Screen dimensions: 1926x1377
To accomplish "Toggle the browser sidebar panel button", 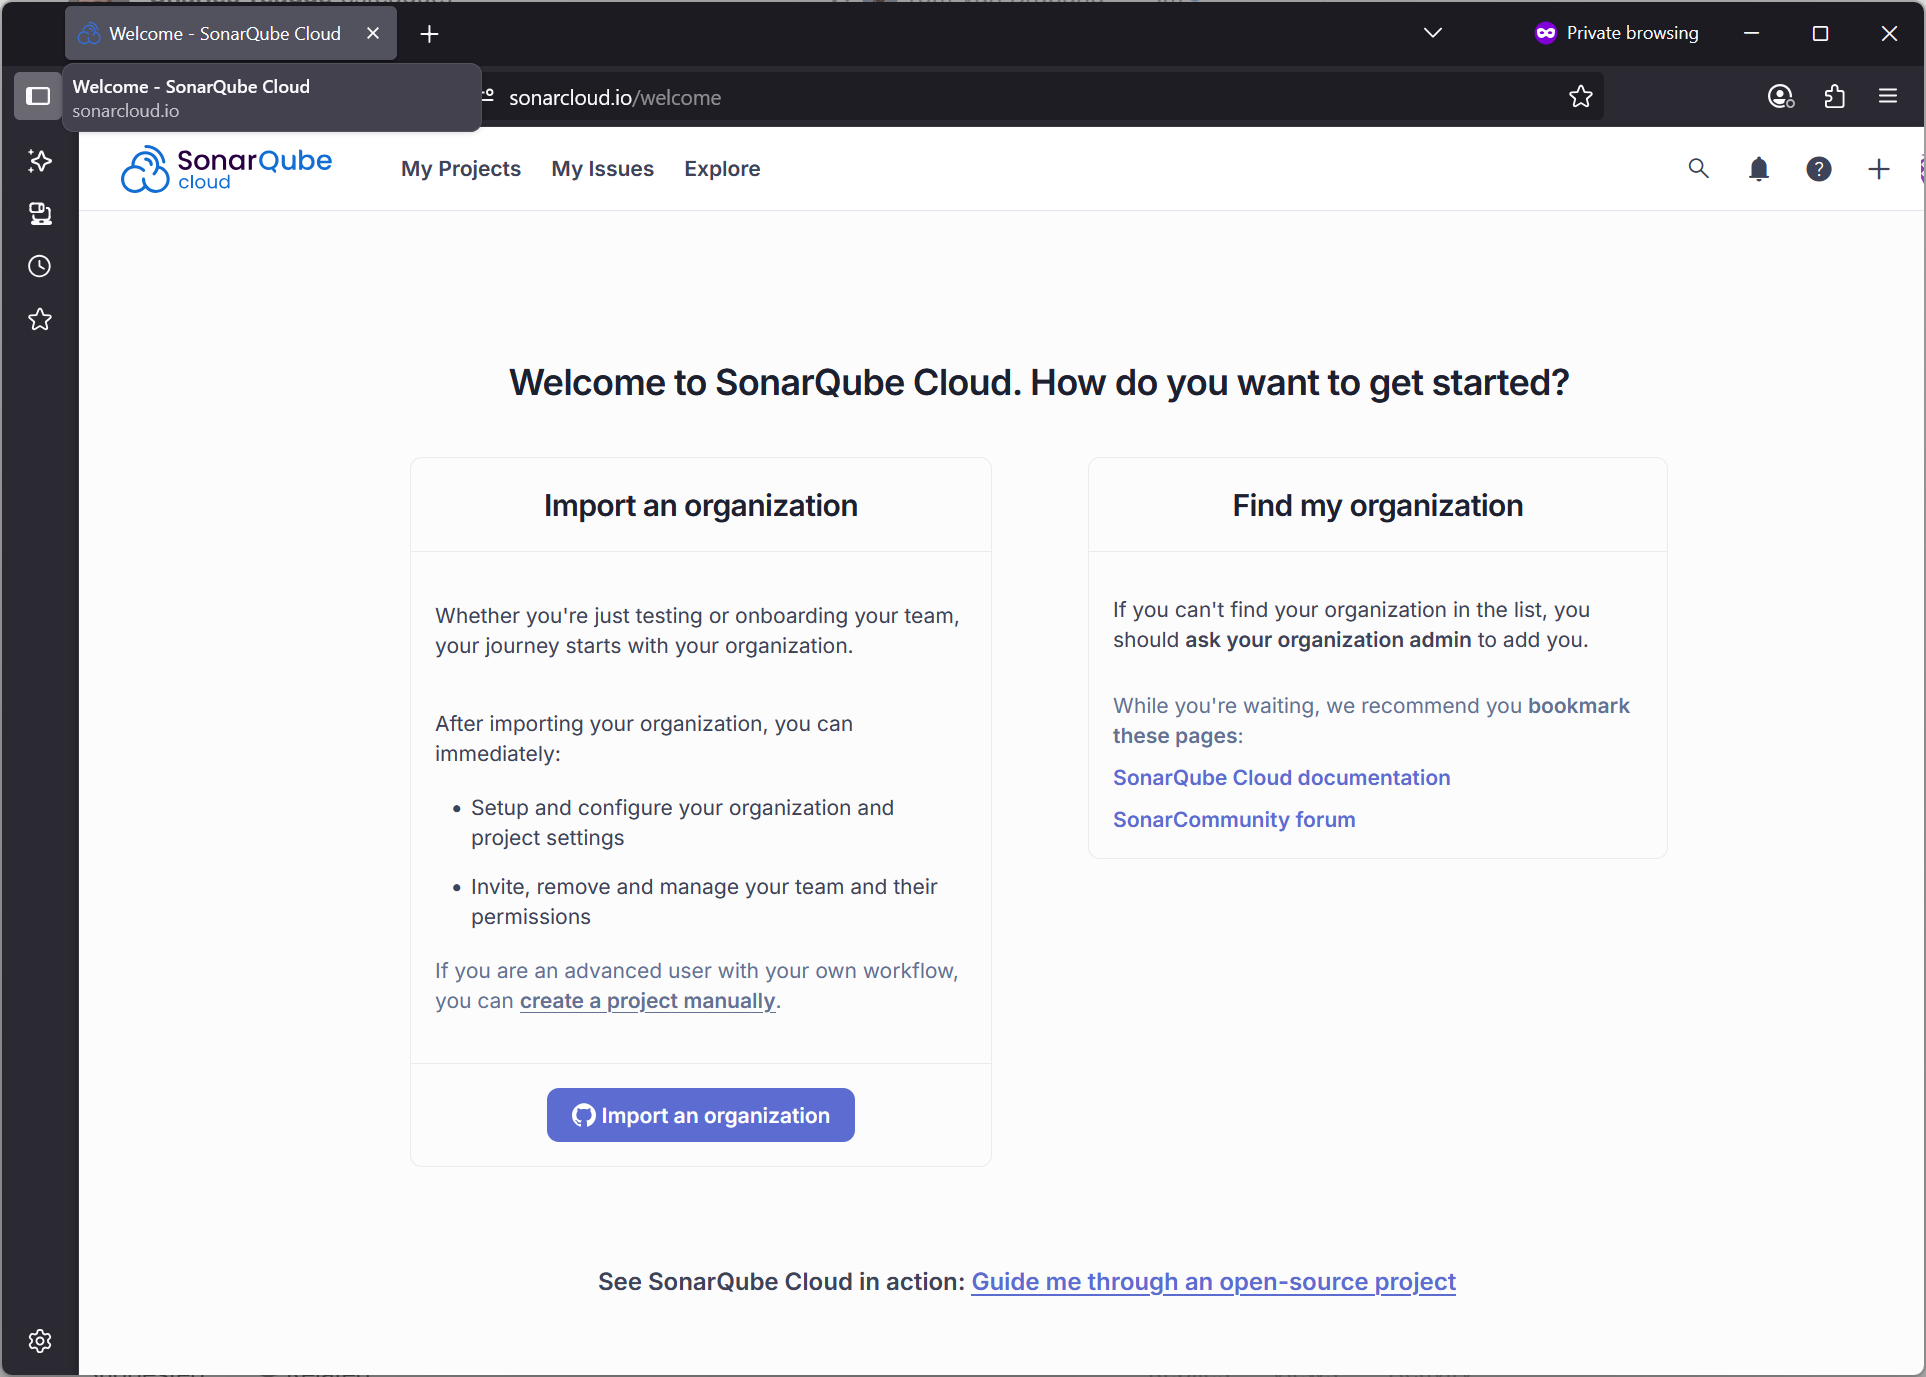I will [38, 96].
